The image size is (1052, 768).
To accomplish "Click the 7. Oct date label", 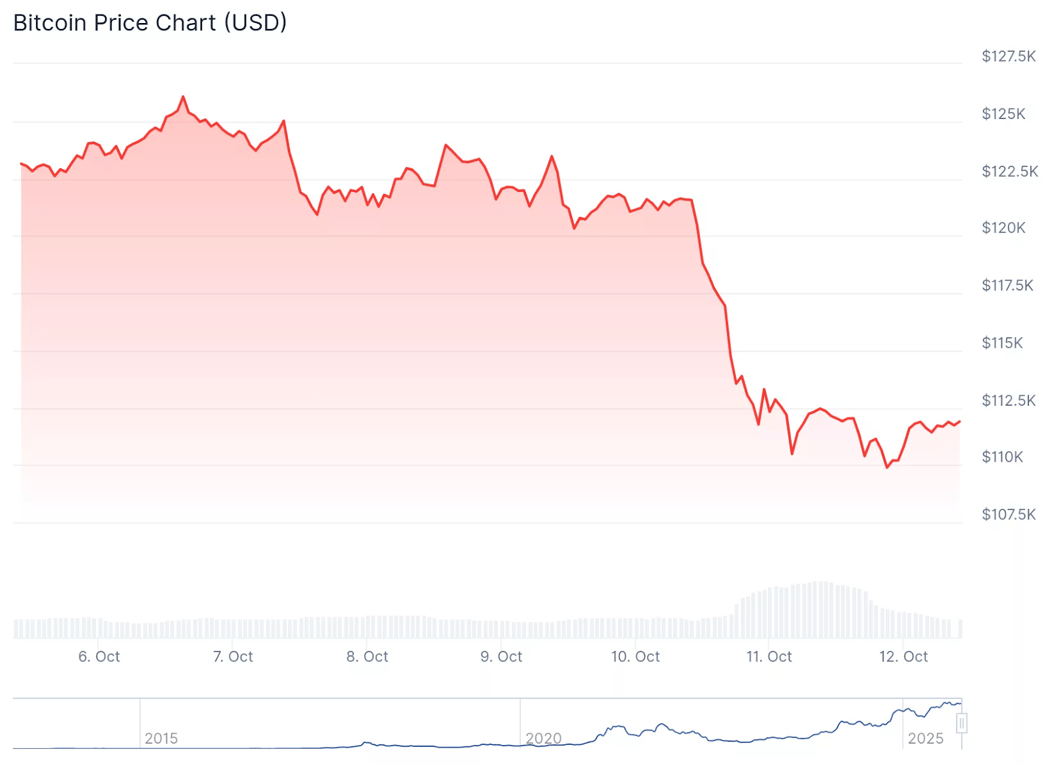I will pyautogui.click(x=233, y=657).
